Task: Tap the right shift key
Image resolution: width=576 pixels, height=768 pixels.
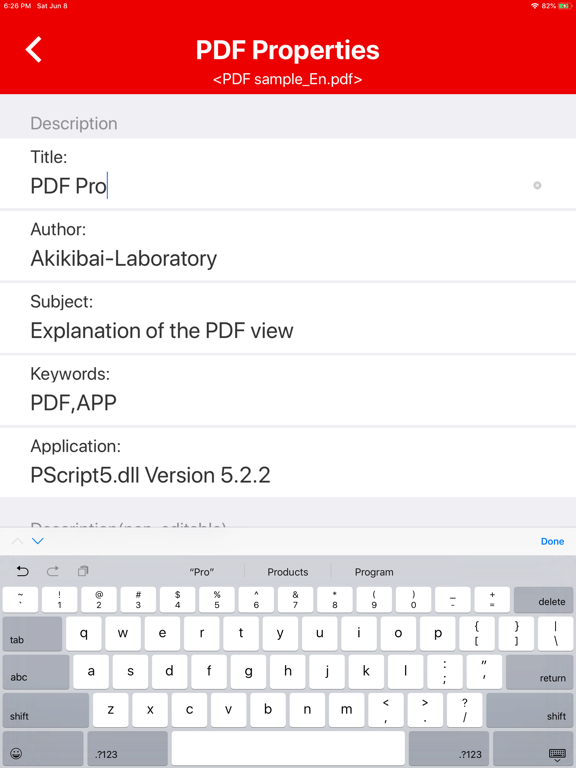Action: point(529,710)
